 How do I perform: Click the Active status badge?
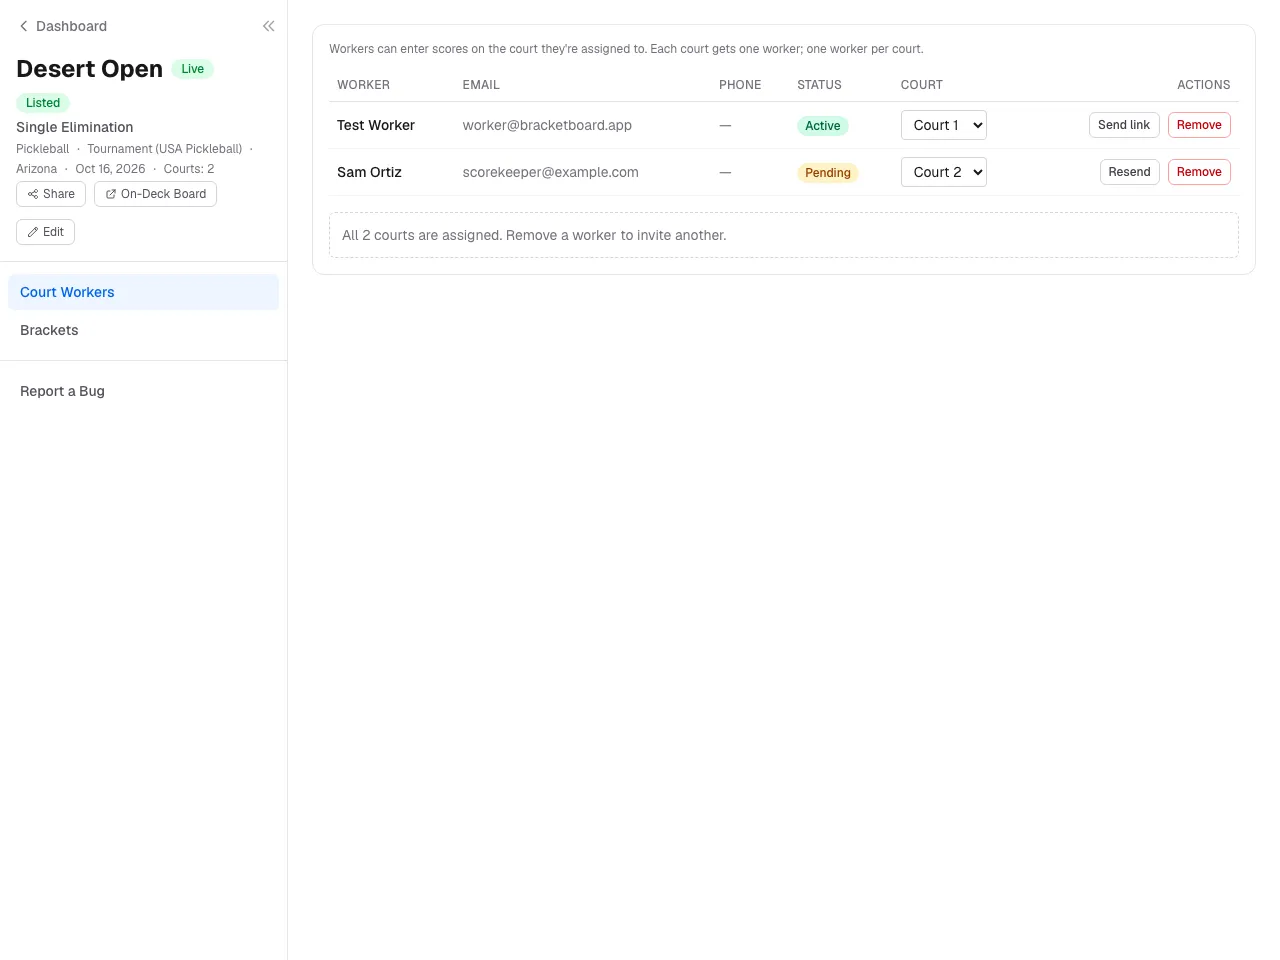click(x=823, y=126)
